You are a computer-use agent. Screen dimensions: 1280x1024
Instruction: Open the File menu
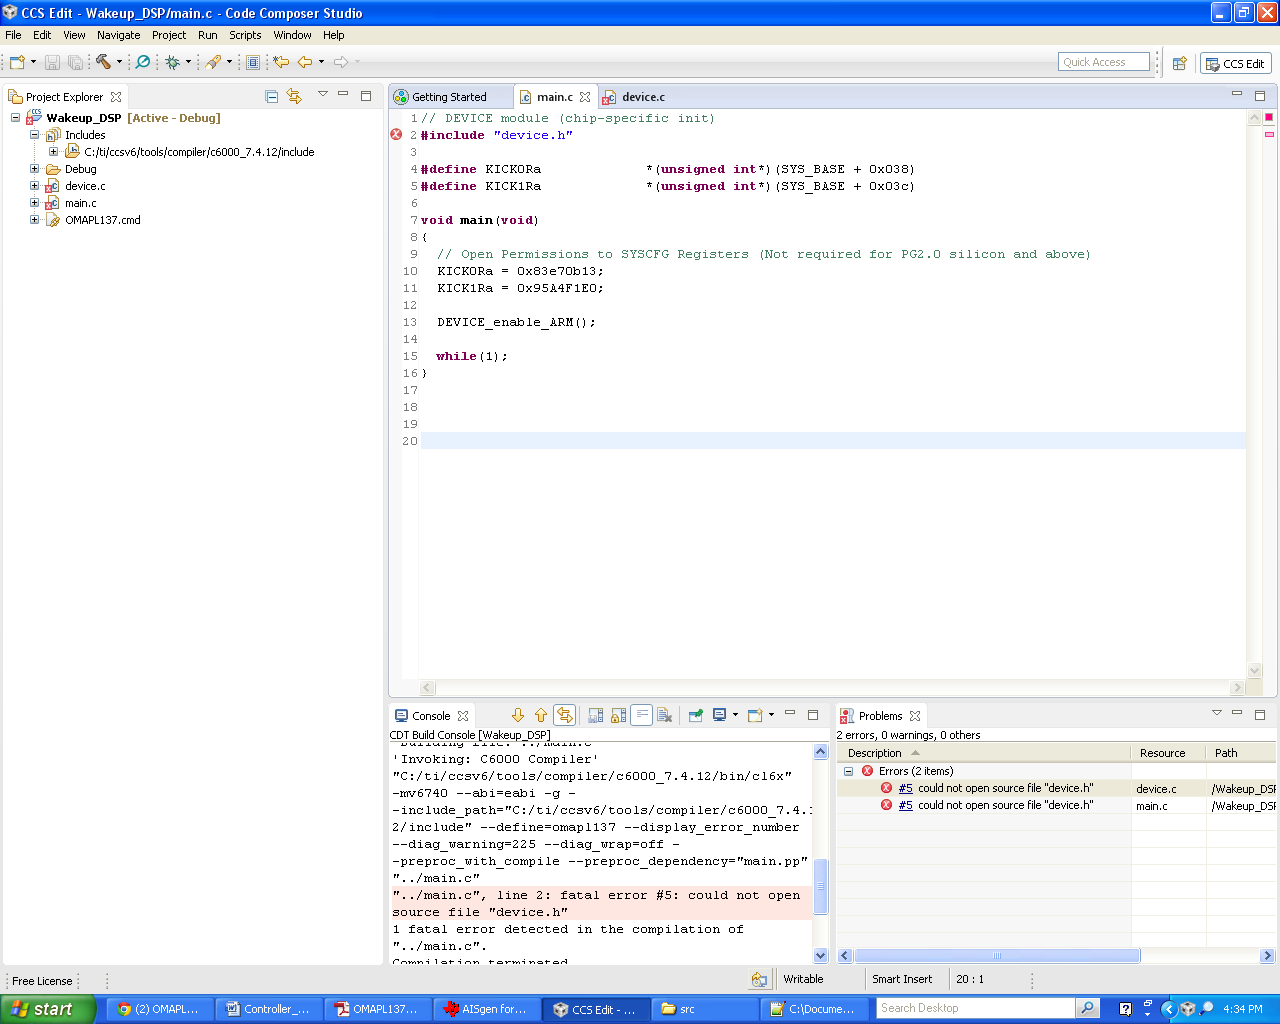(x=13, y=35)
